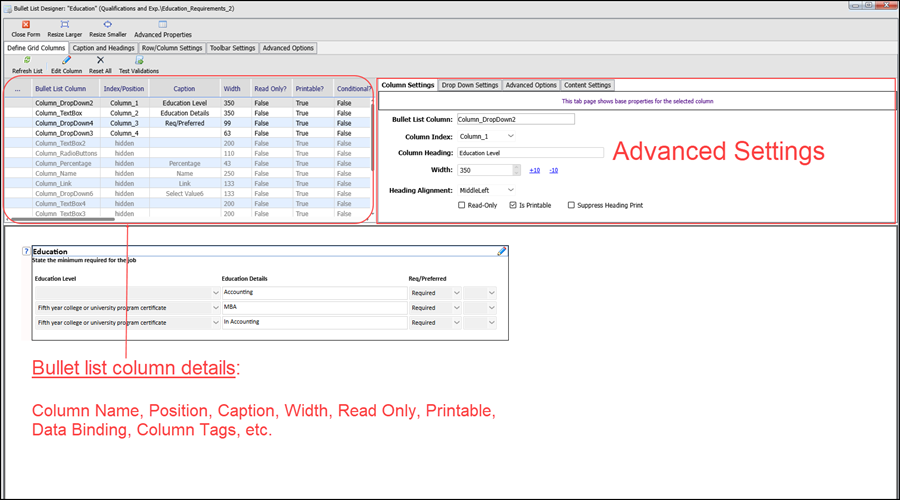Toggle the Read-Only checkbox
Image resolution: width=900 pixels, height=500 pixels.
pos(461,205)
